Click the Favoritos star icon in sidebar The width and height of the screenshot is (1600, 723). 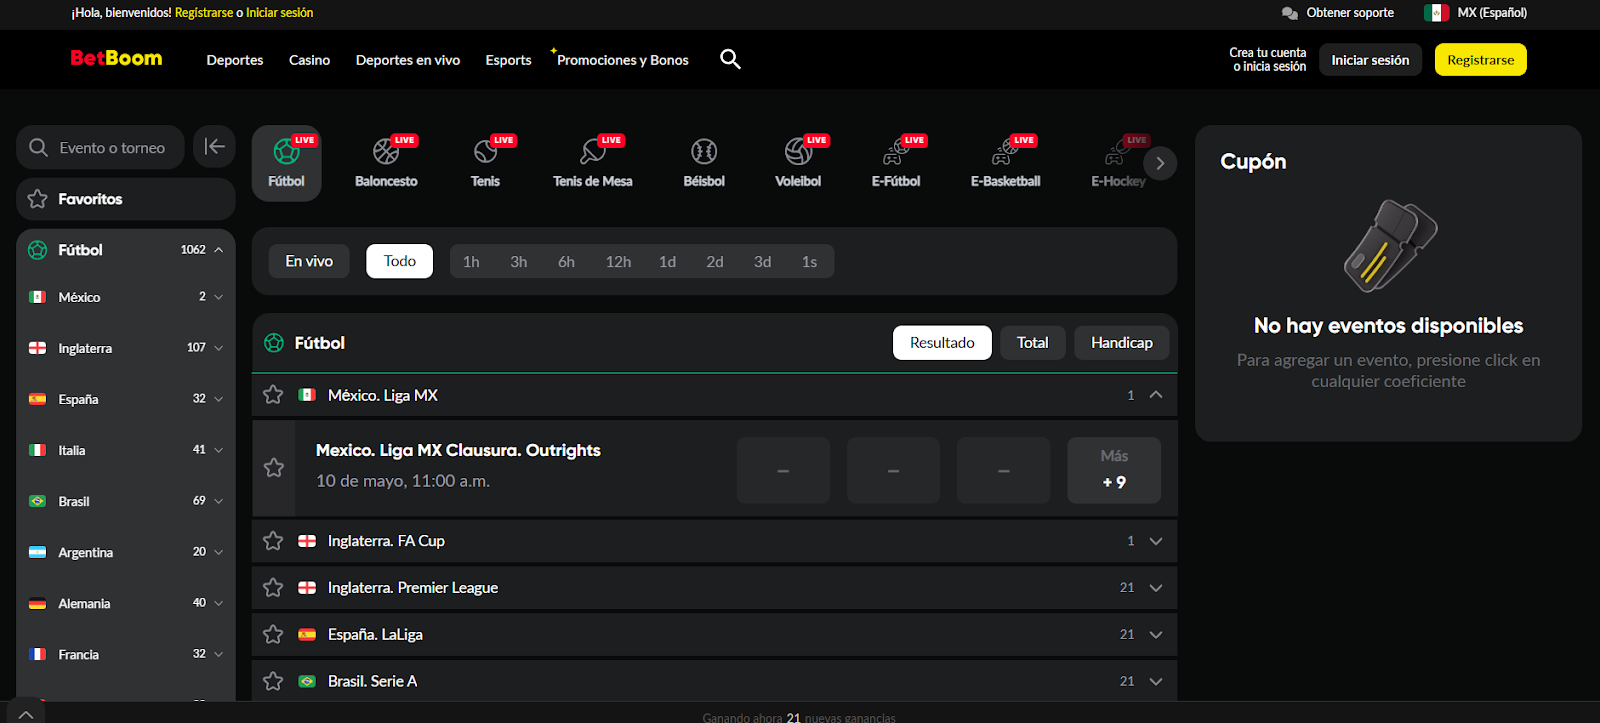[x=38, y=199]
